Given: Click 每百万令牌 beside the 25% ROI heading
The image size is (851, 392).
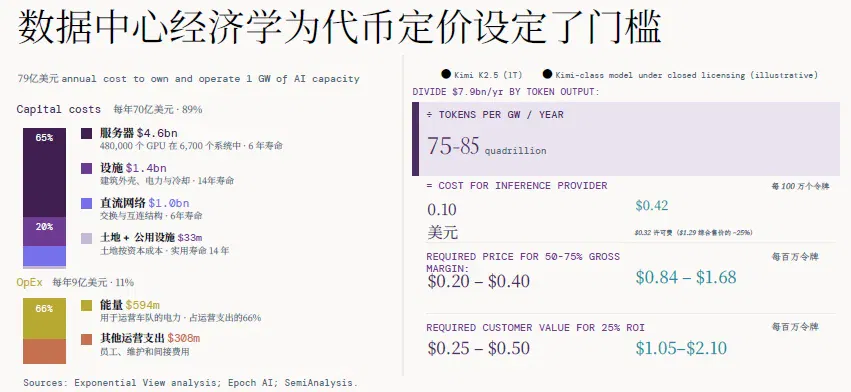Looking at the screenshot, I should click(x=795, y=327).
